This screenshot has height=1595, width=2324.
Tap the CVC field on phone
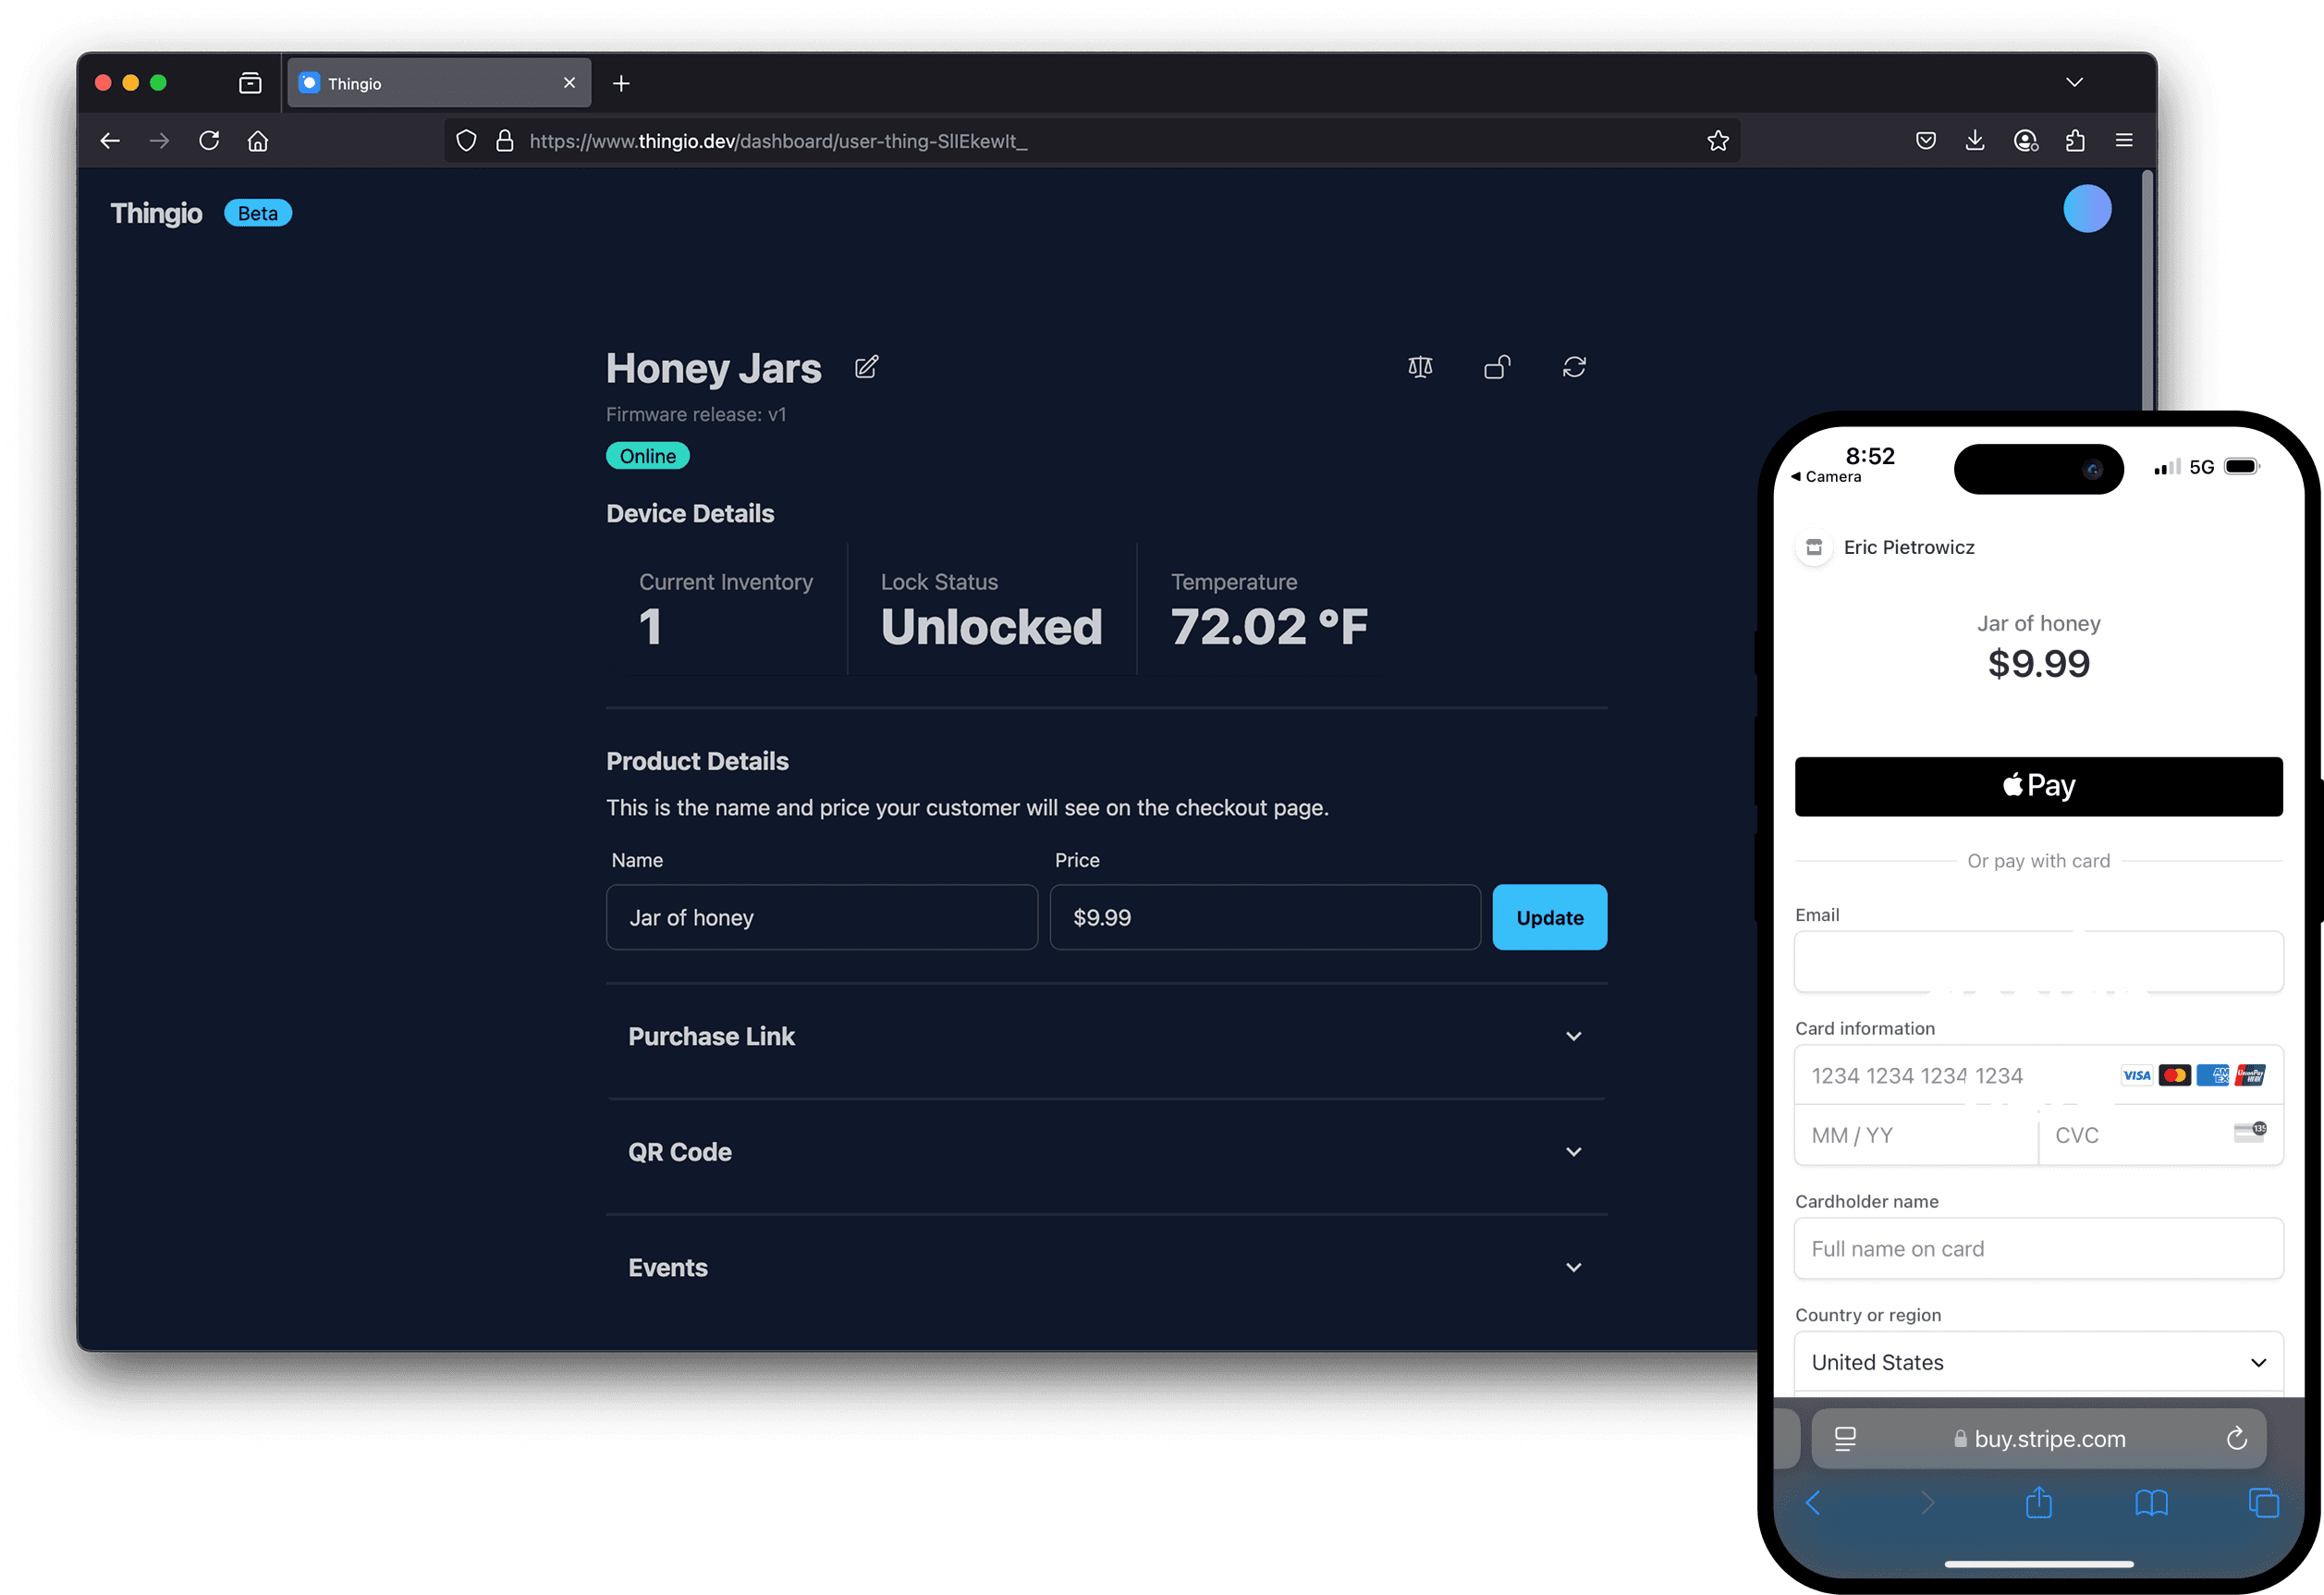click(2161, 1135)
